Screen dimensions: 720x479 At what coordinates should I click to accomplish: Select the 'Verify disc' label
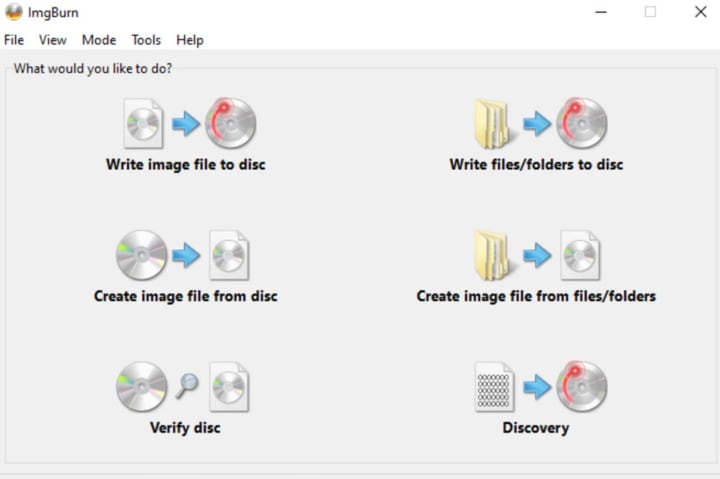185,428
